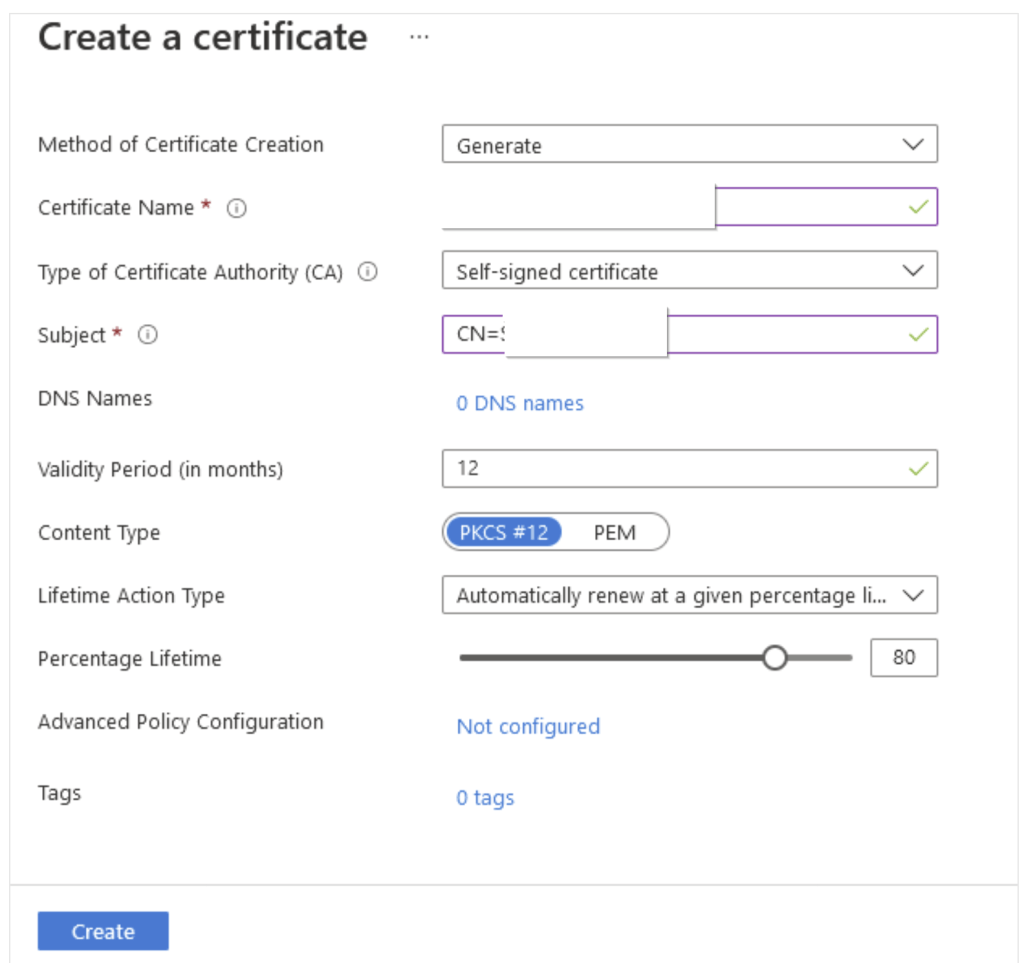
Task: Click info icon beside Type of Certificate Authority
Action: [x=367, y=272]
